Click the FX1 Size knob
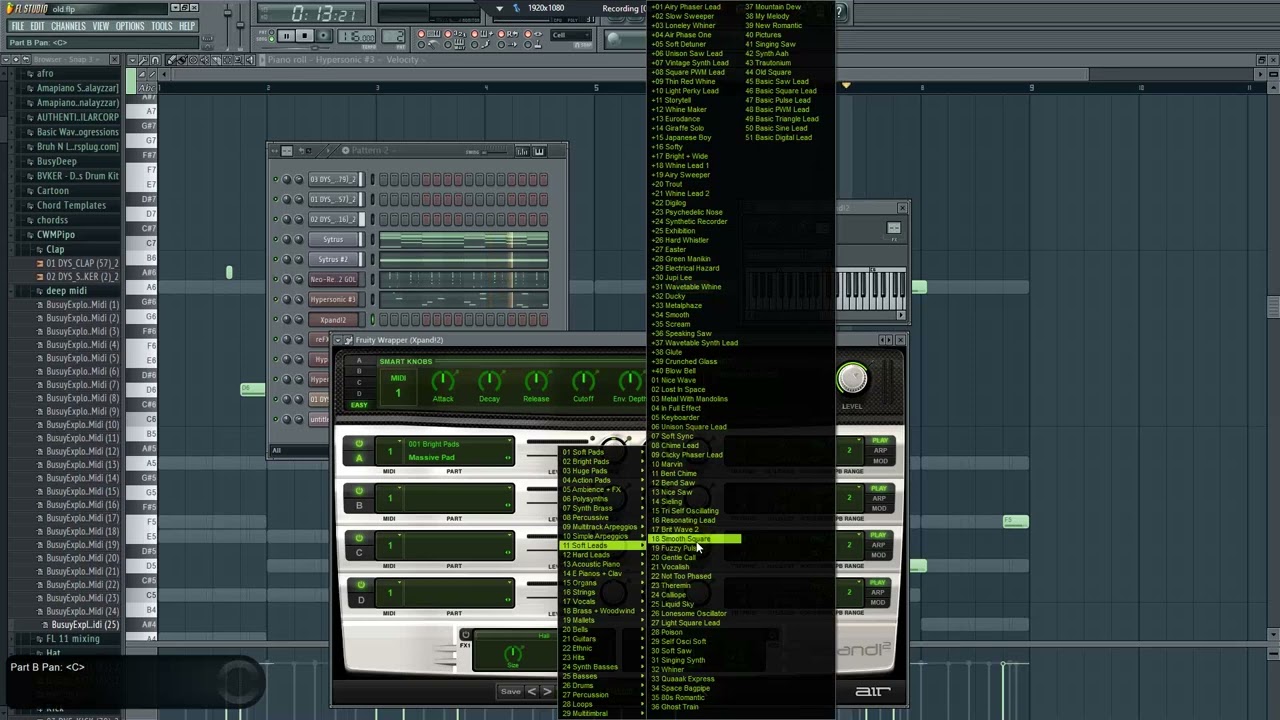 513,654
